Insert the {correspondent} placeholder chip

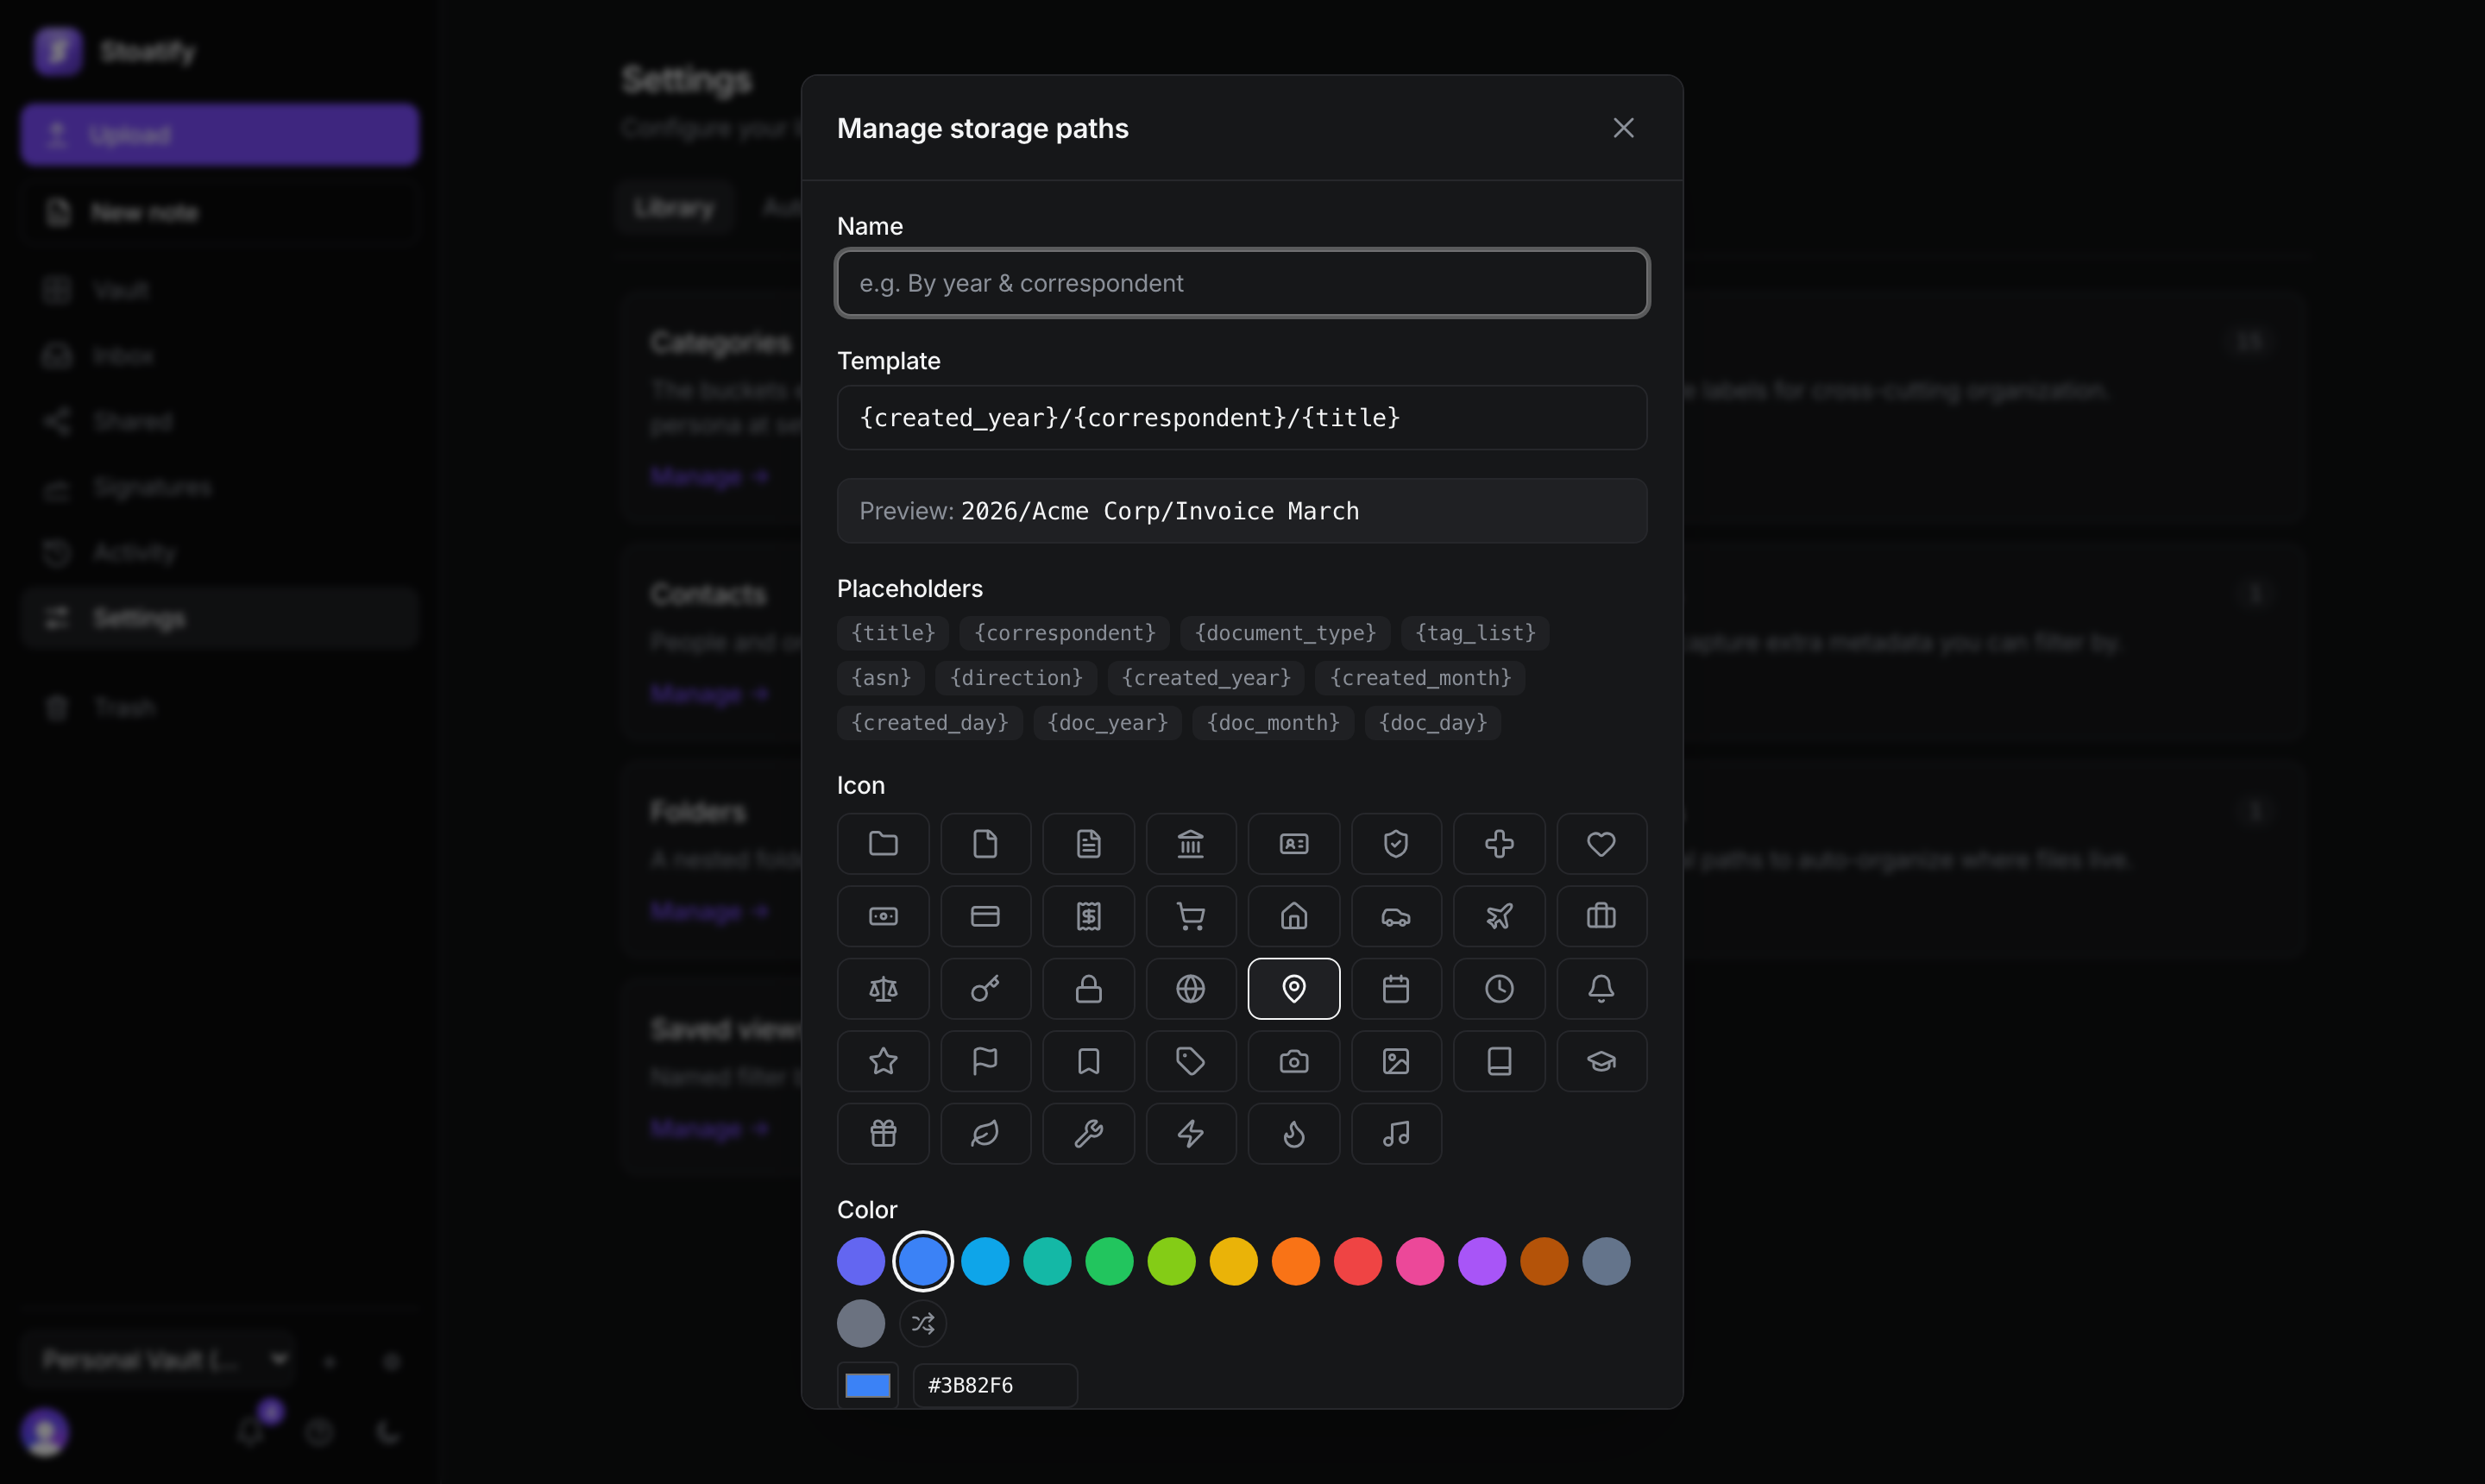pyautogui.click(x=1065, y=633)
